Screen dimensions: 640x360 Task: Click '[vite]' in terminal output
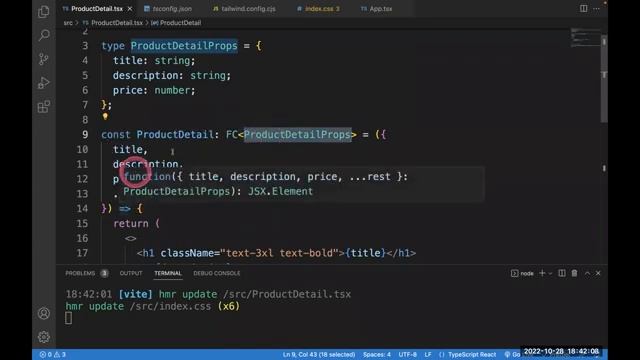[136, 294]
